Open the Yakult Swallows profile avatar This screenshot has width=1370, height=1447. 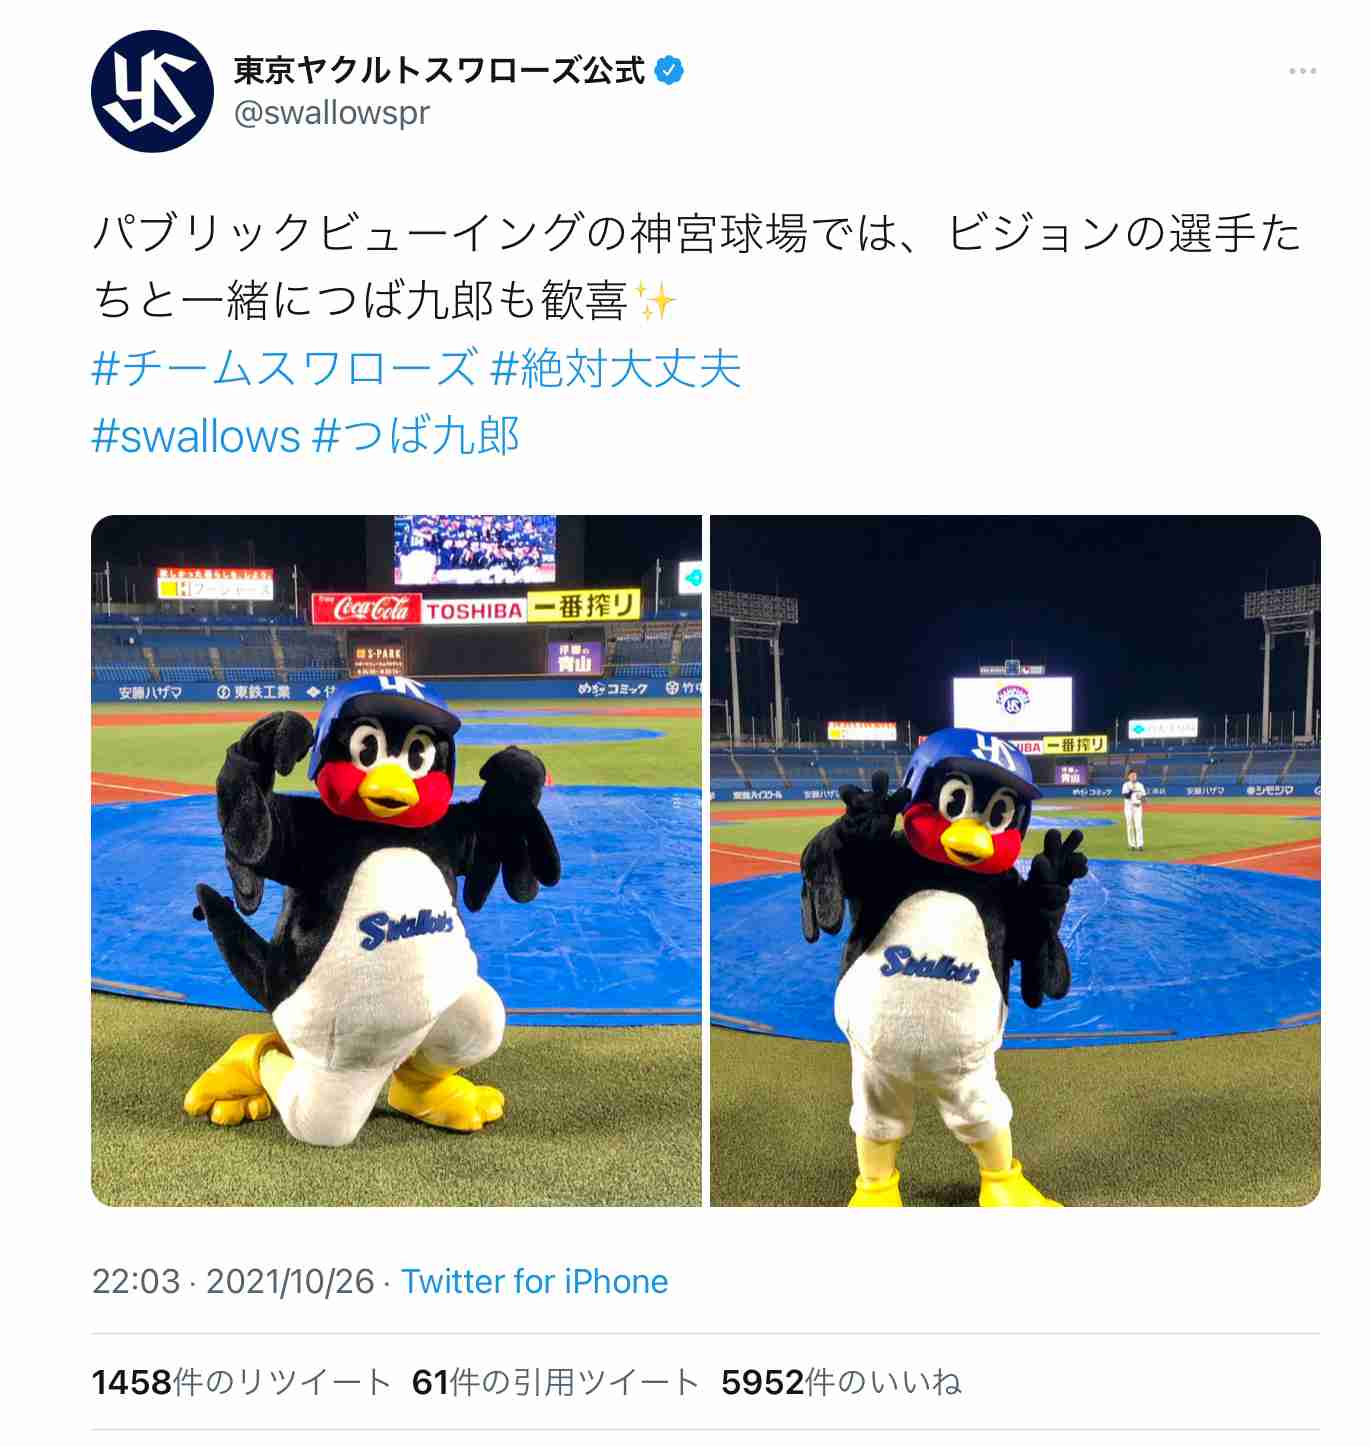coord(152,91)
